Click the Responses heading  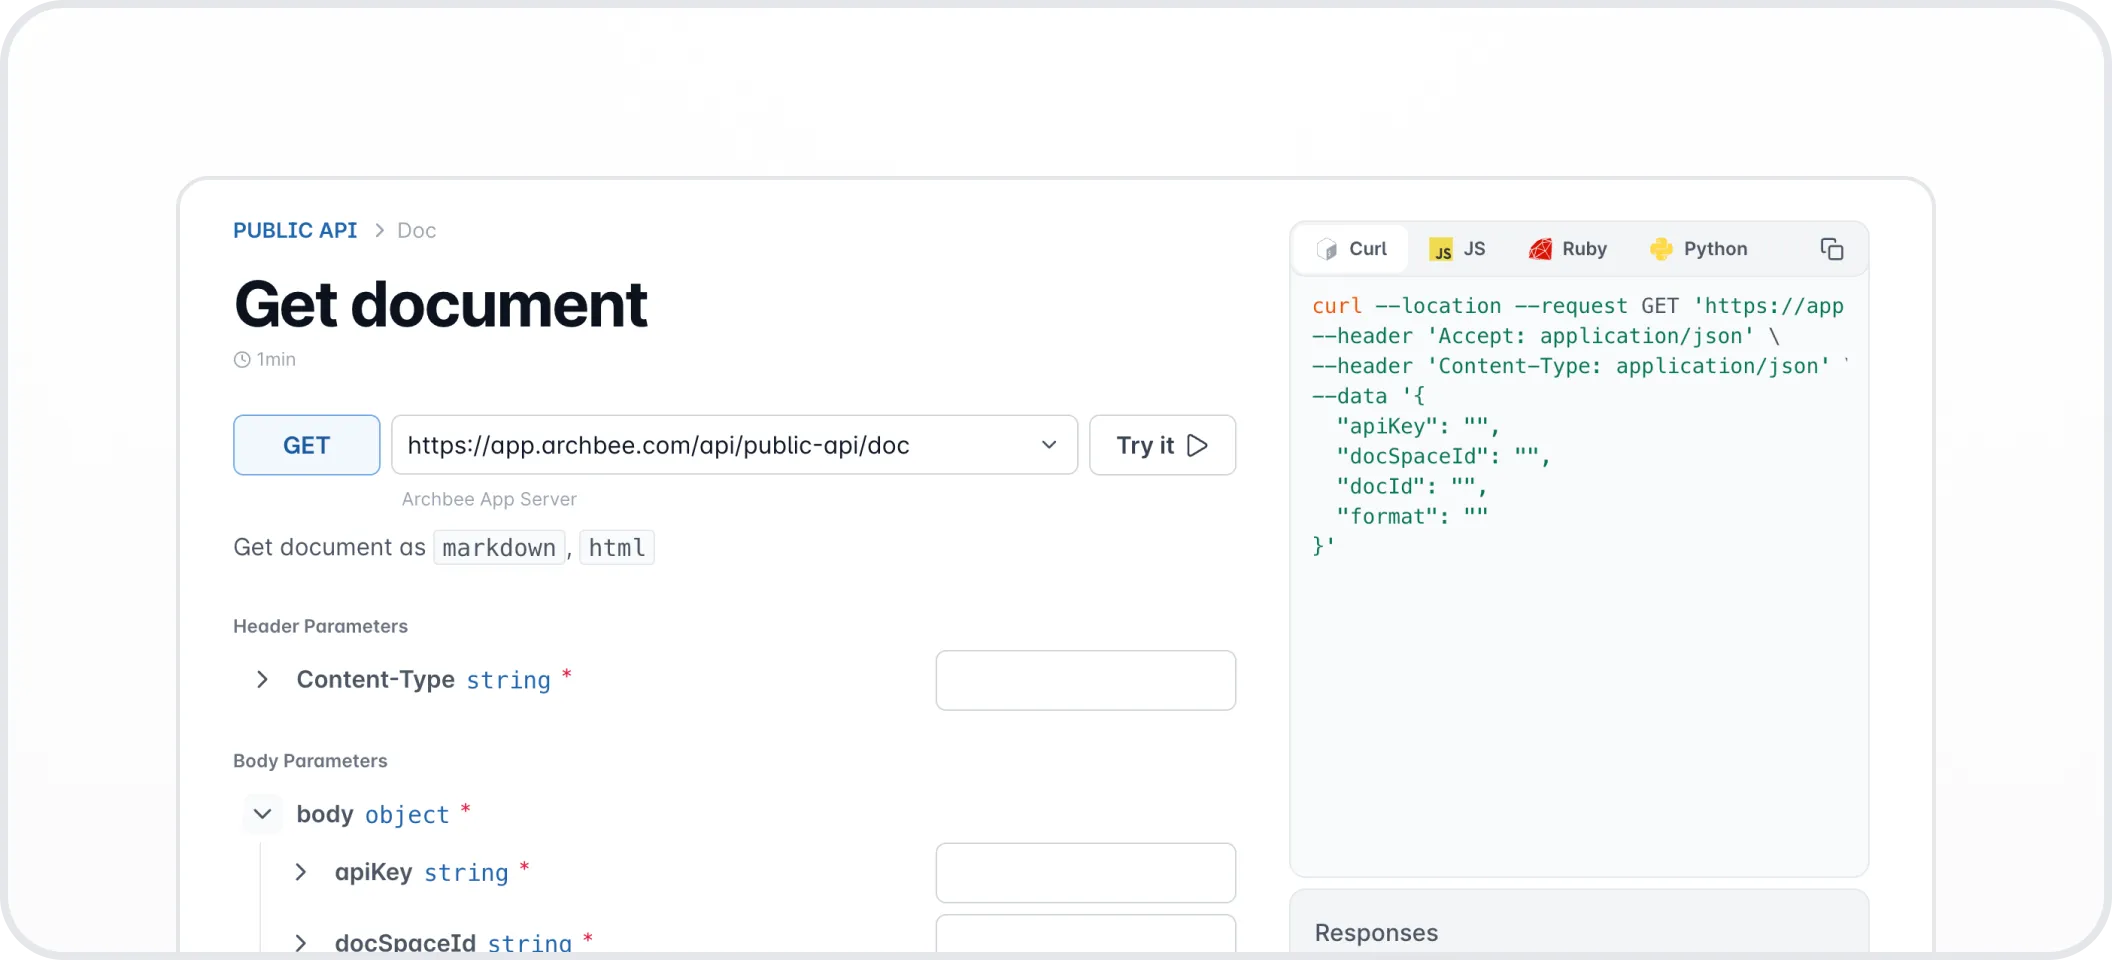click(1376, 933)
